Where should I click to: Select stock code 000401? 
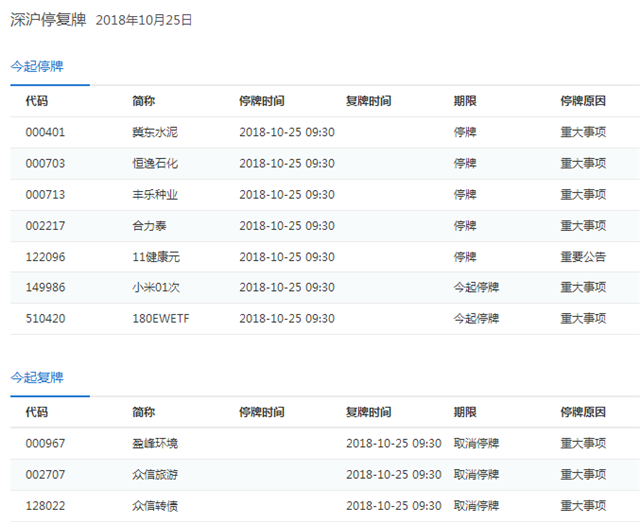(x=45, y=132)
